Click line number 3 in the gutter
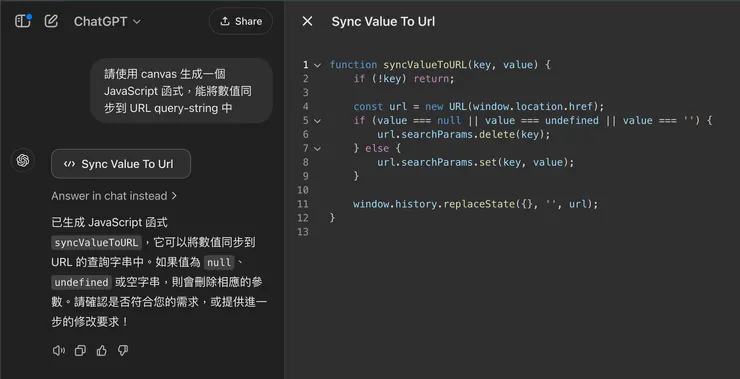Viewport: 740px width, 379px height. tap(305, 93)
